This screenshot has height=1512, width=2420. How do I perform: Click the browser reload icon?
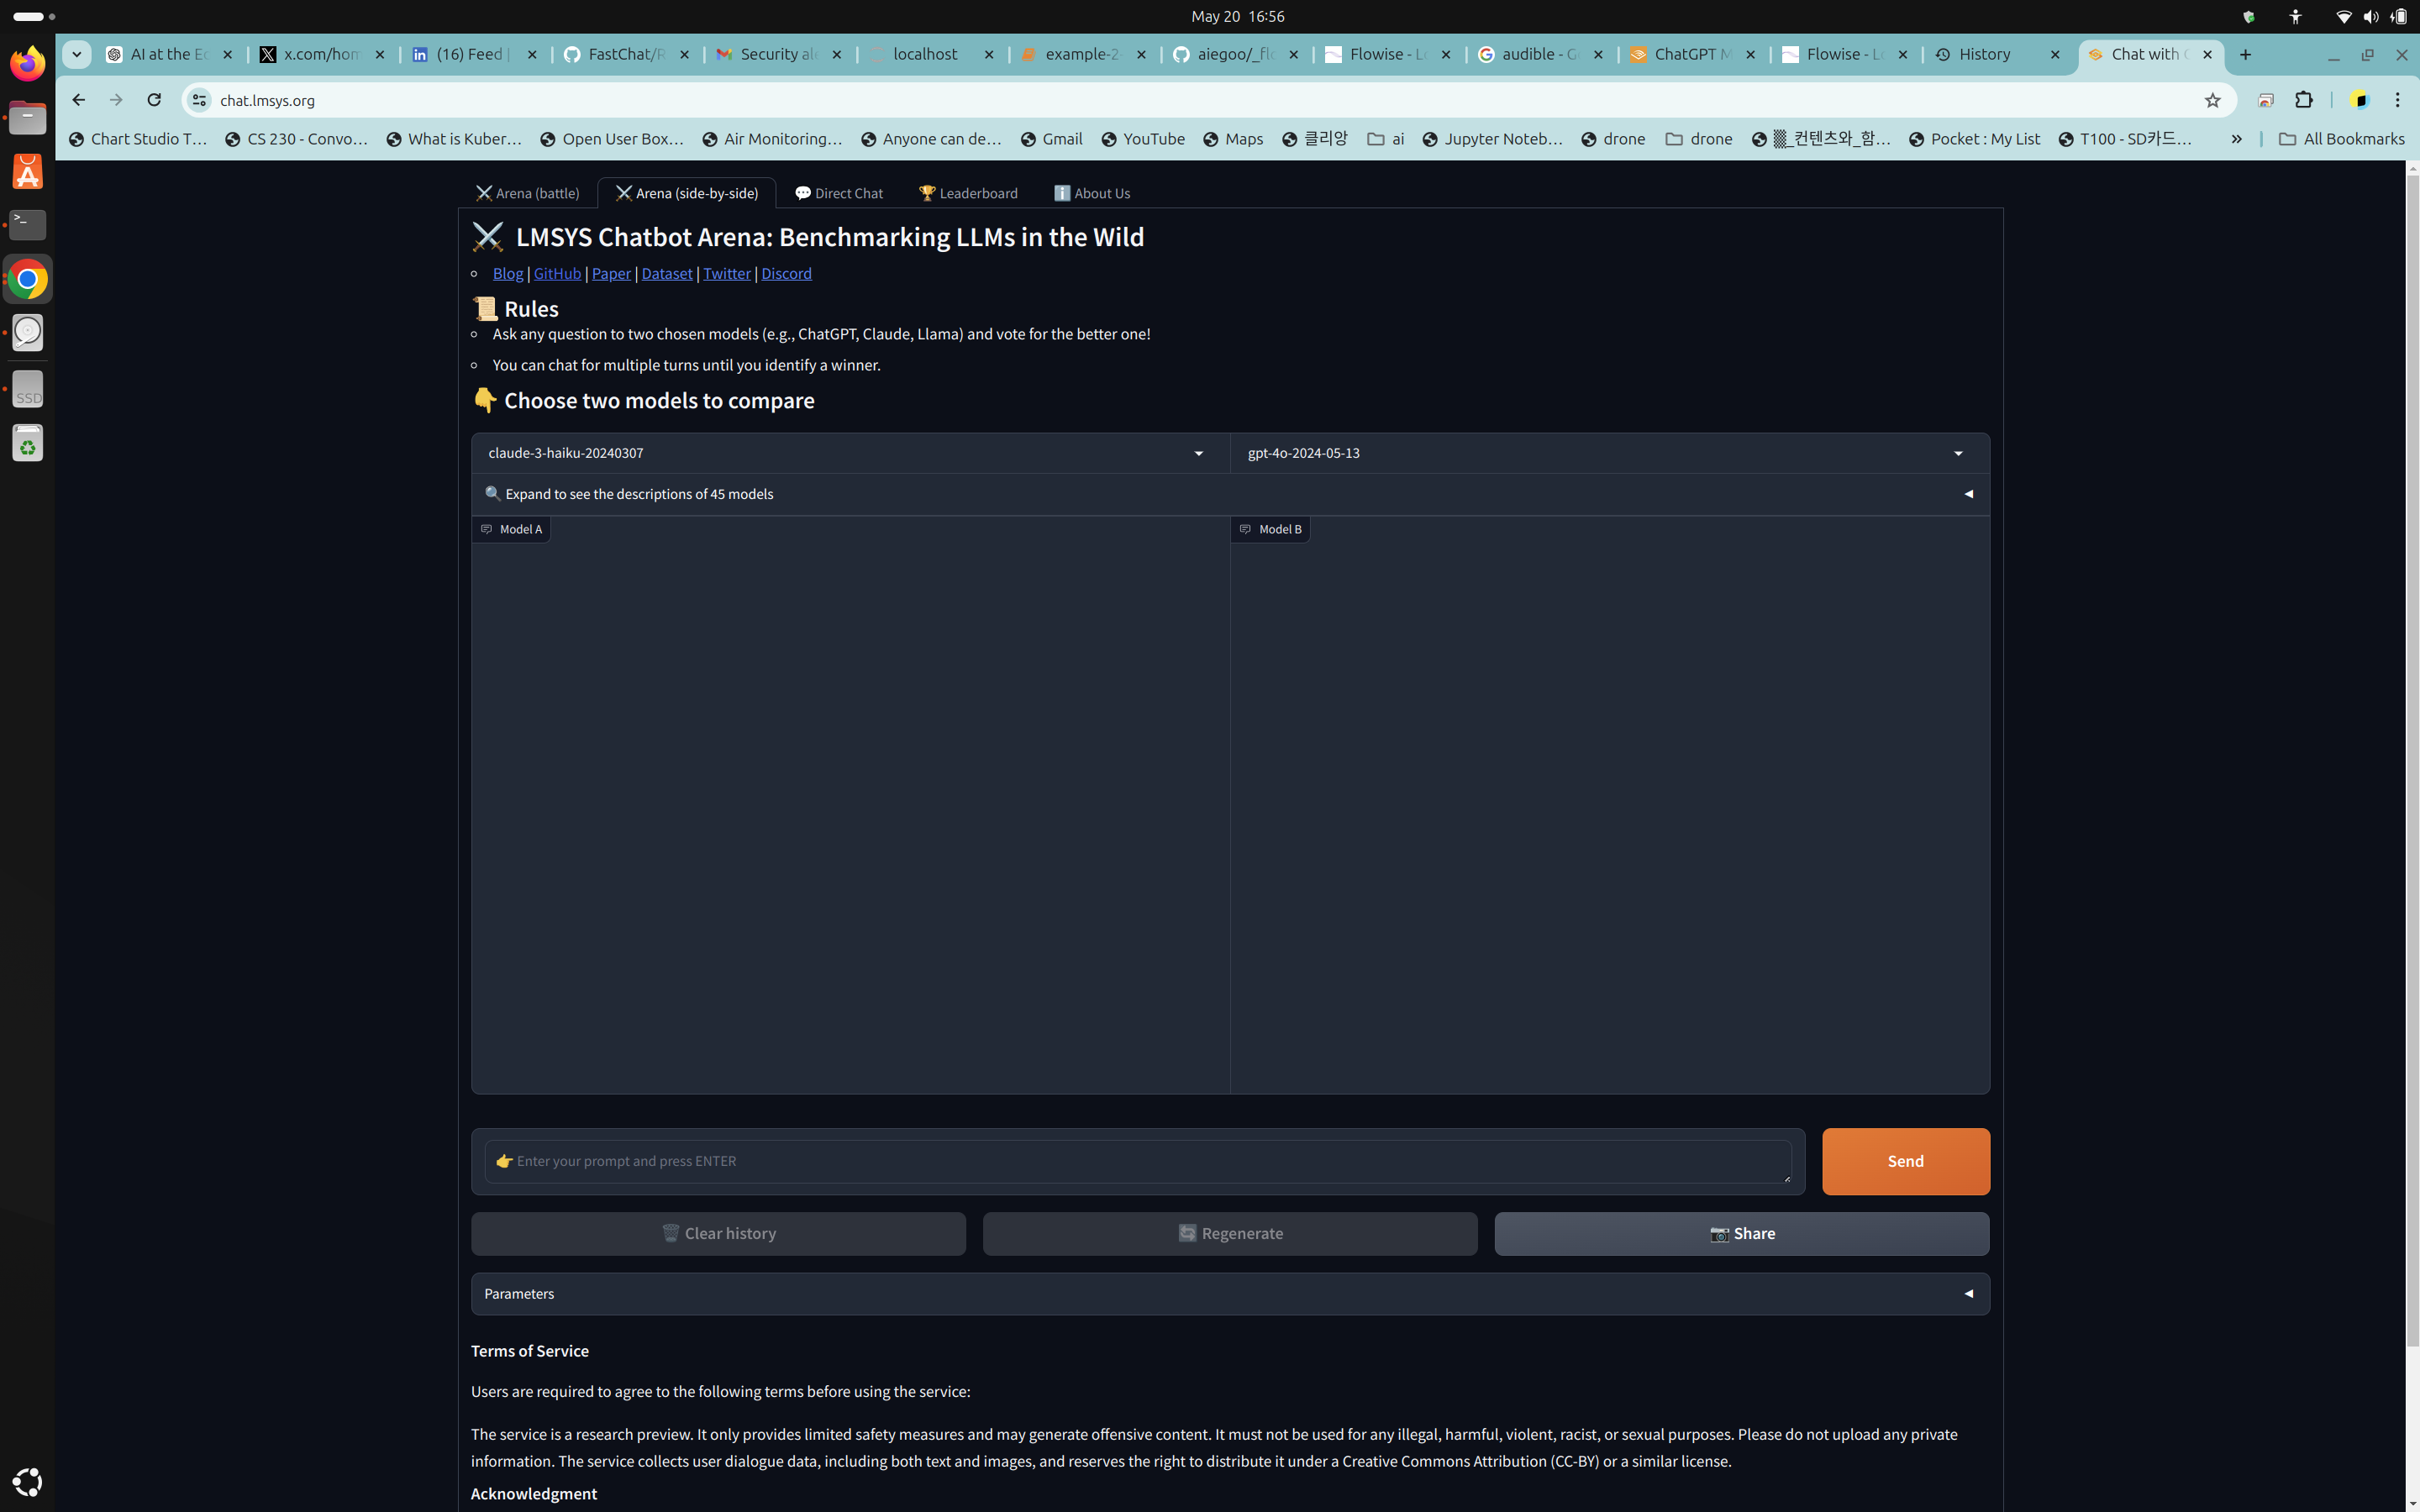pyautogui.click(x=154, y=100)
